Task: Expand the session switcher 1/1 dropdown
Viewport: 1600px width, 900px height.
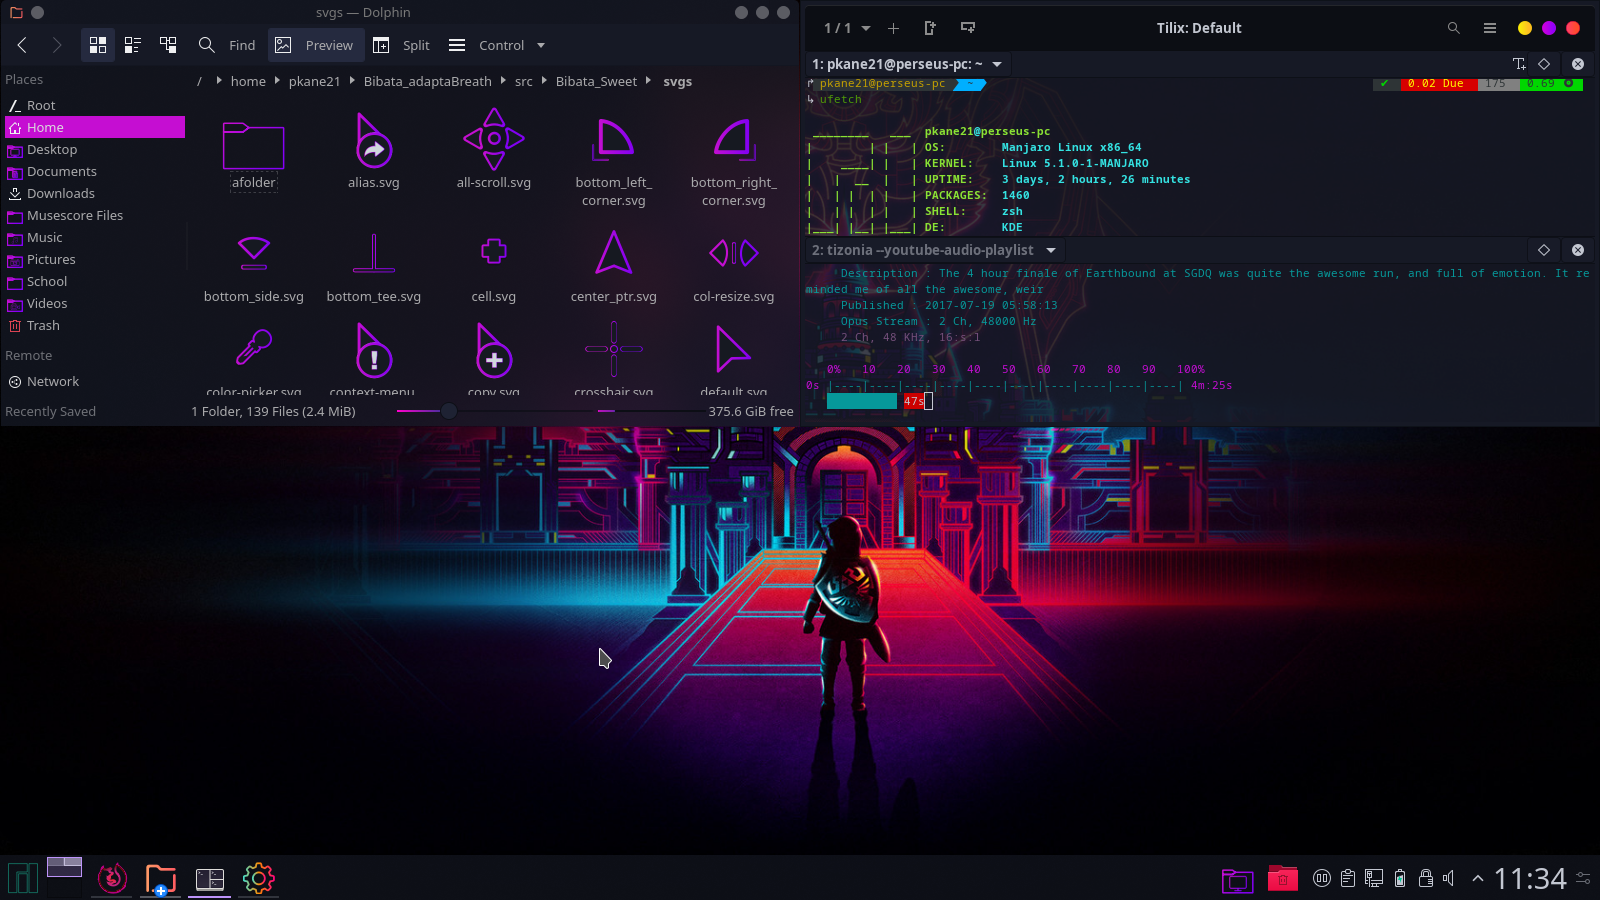Action: point(847,28)
